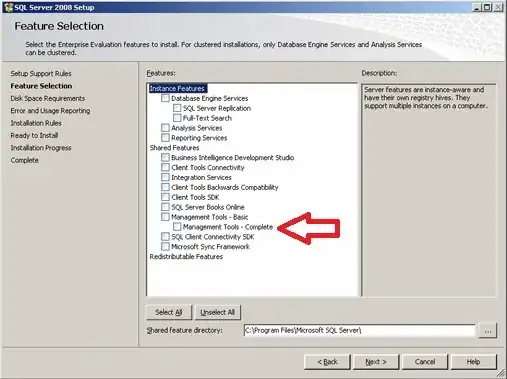507x379 pixels.
Task: Click the Setup Support Rules step
Action: pyautogui.click(x=41, y=74)
